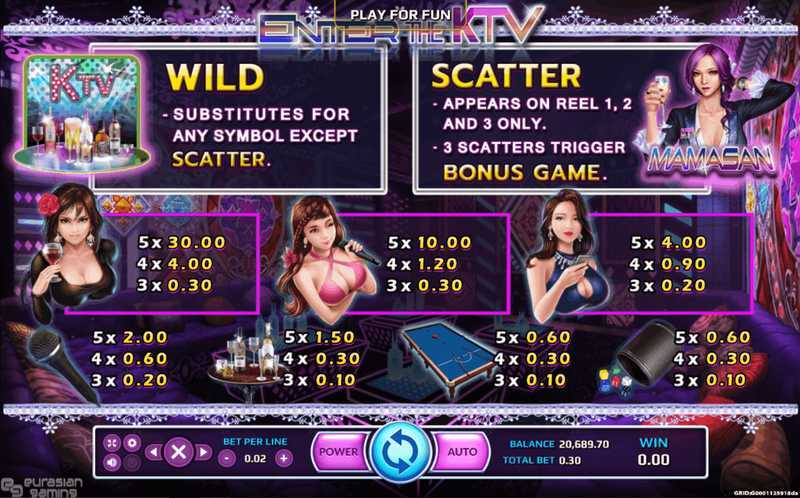Select the KTV wild symbol image
Image resolution: width=800 pixels, height=498 pixels.
click(x=83, y=113)
